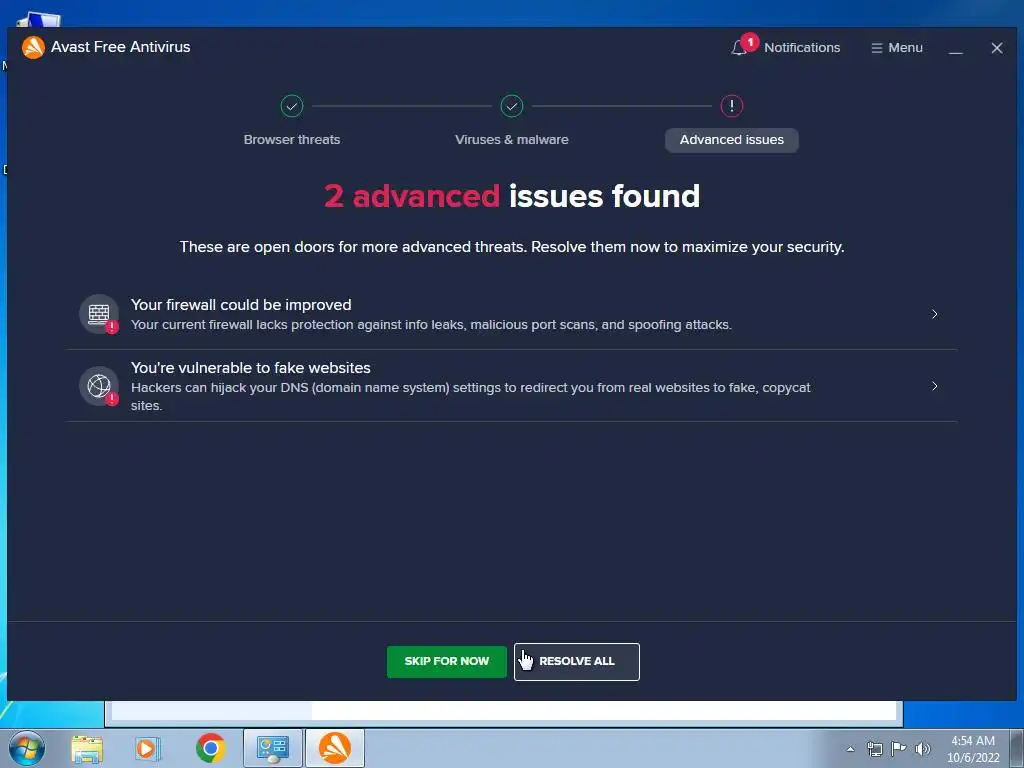
Task: Switch to the Control Panel taskbar item
Action: pyautogui.click(x=273, y=748)
